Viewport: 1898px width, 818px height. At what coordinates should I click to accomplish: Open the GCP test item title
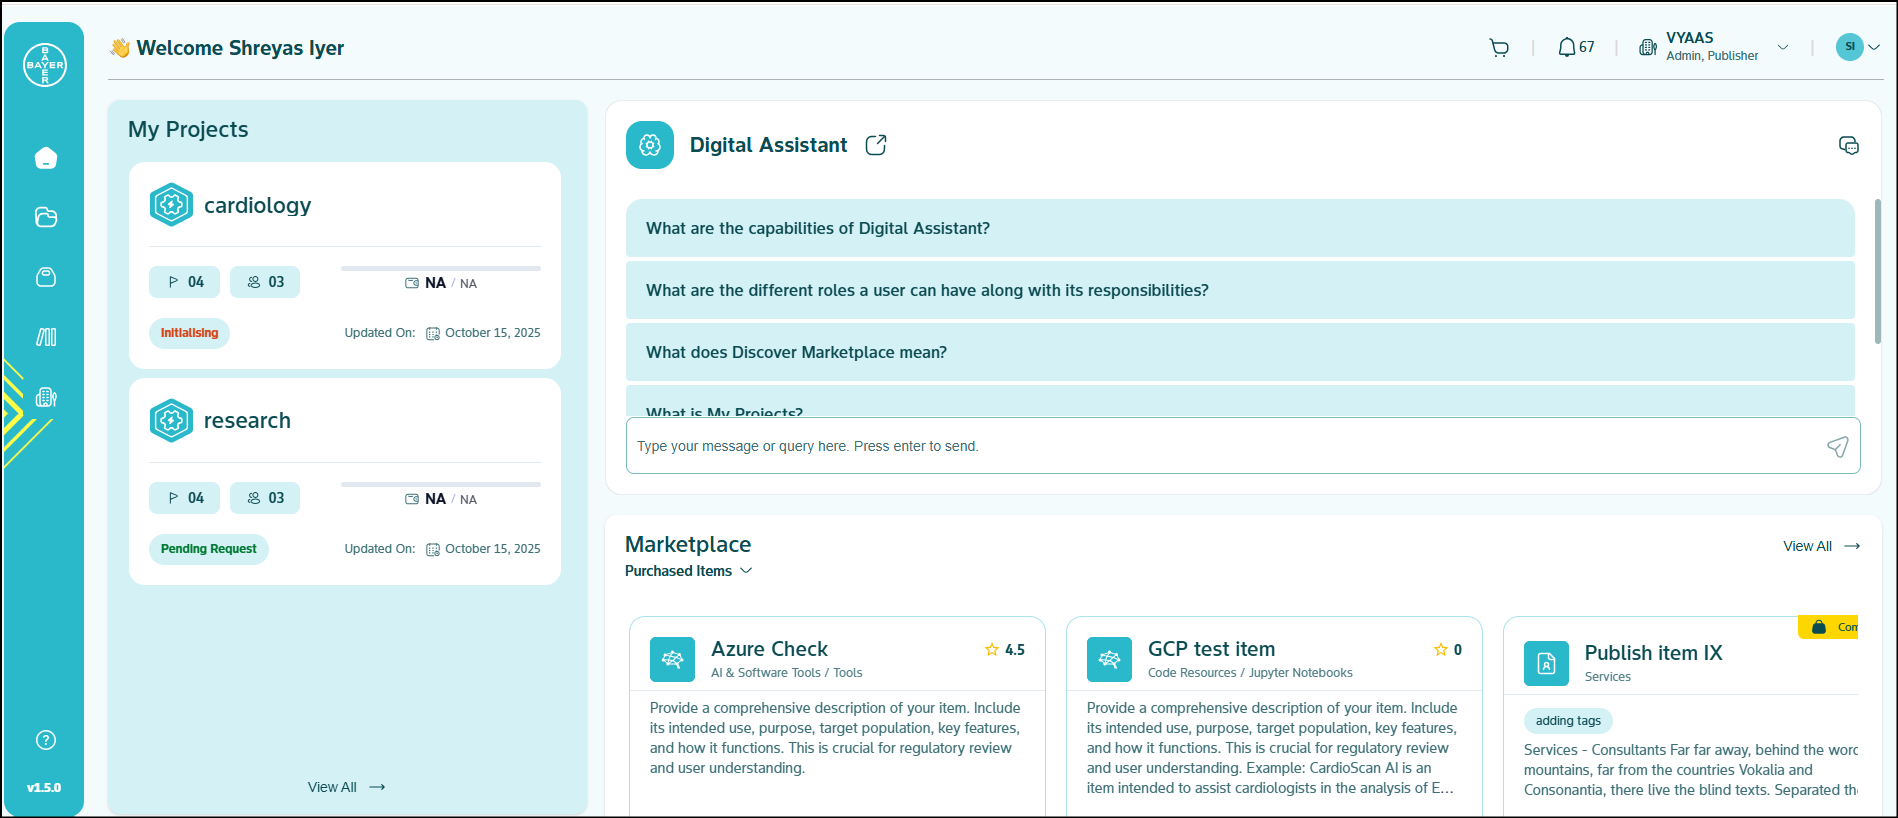pyautogui.click(x=1211, y=649)
